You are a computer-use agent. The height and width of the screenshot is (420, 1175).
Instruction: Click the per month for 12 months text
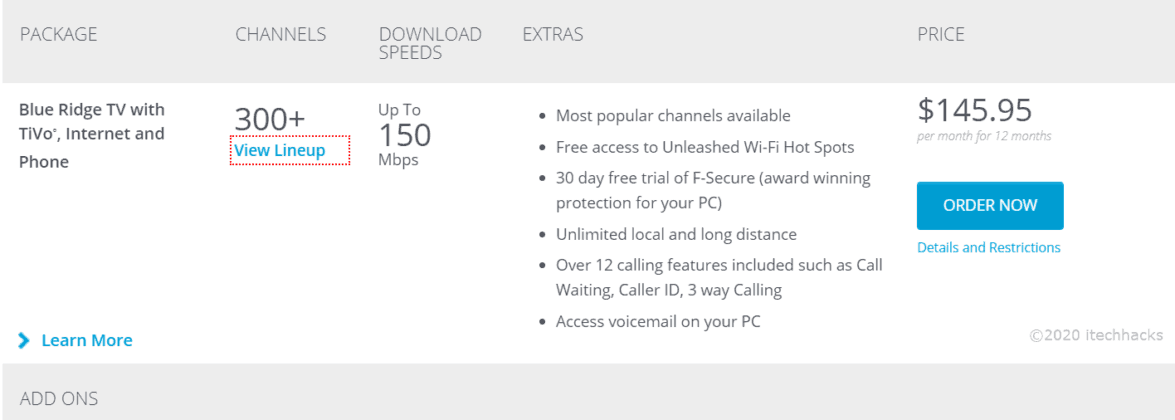point(984,137)
